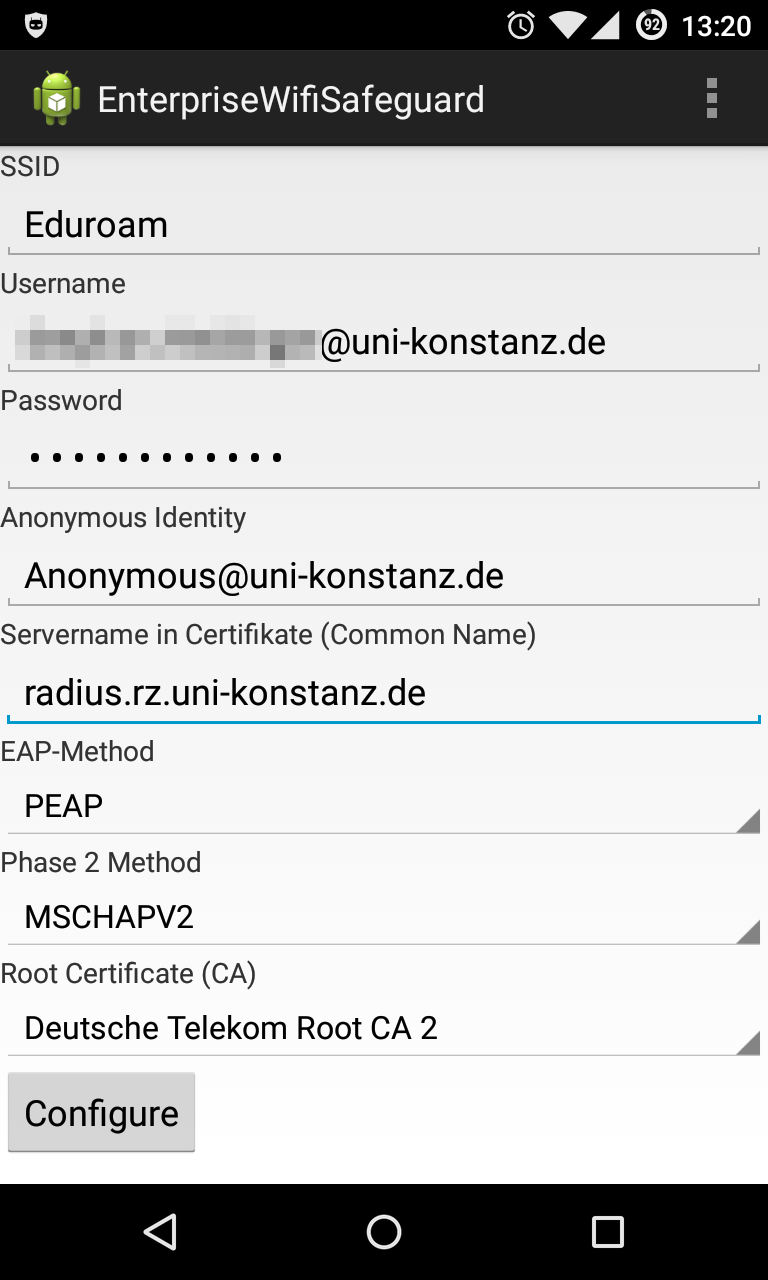Click the Username label

(63, 284)
